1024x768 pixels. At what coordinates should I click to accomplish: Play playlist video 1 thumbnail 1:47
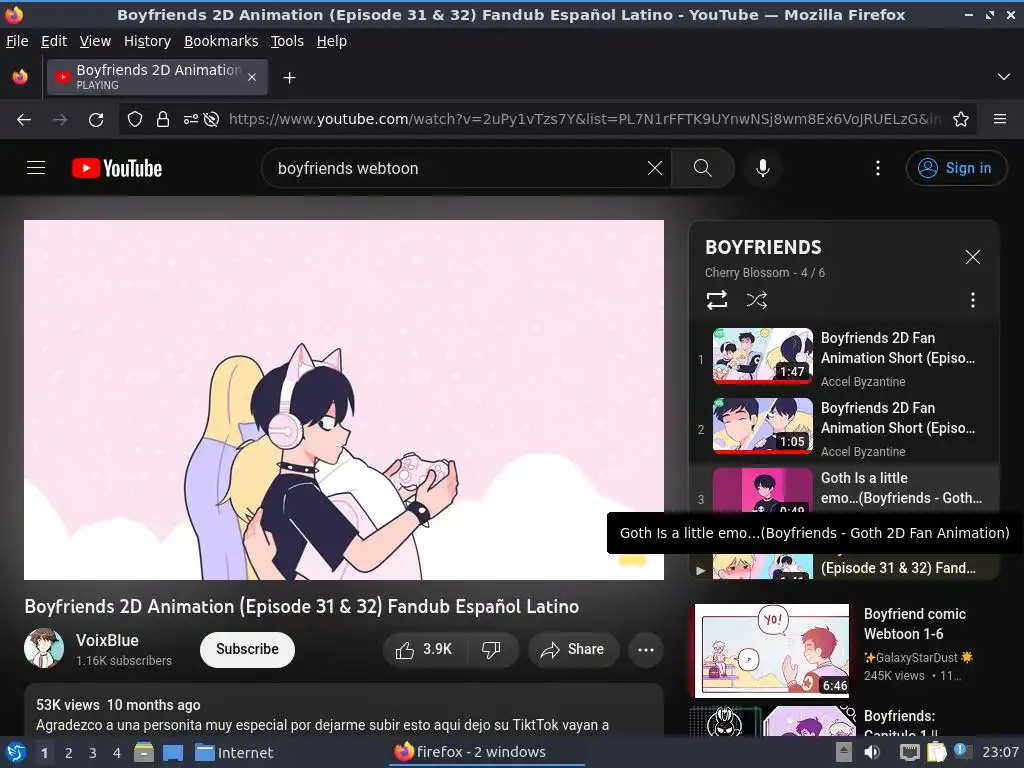(763, 355)
